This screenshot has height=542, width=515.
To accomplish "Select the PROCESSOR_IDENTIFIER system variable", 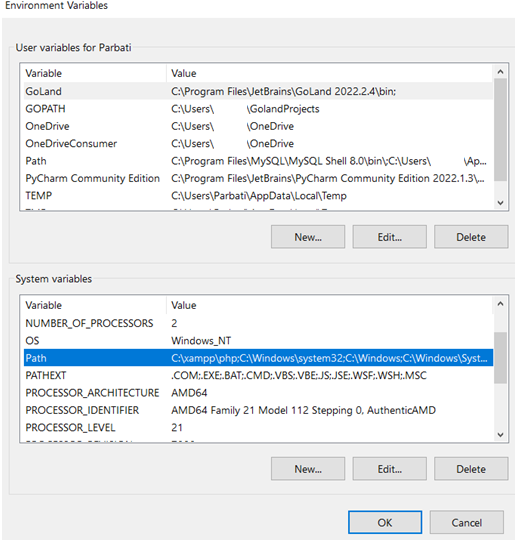I will tap(258, 410).
